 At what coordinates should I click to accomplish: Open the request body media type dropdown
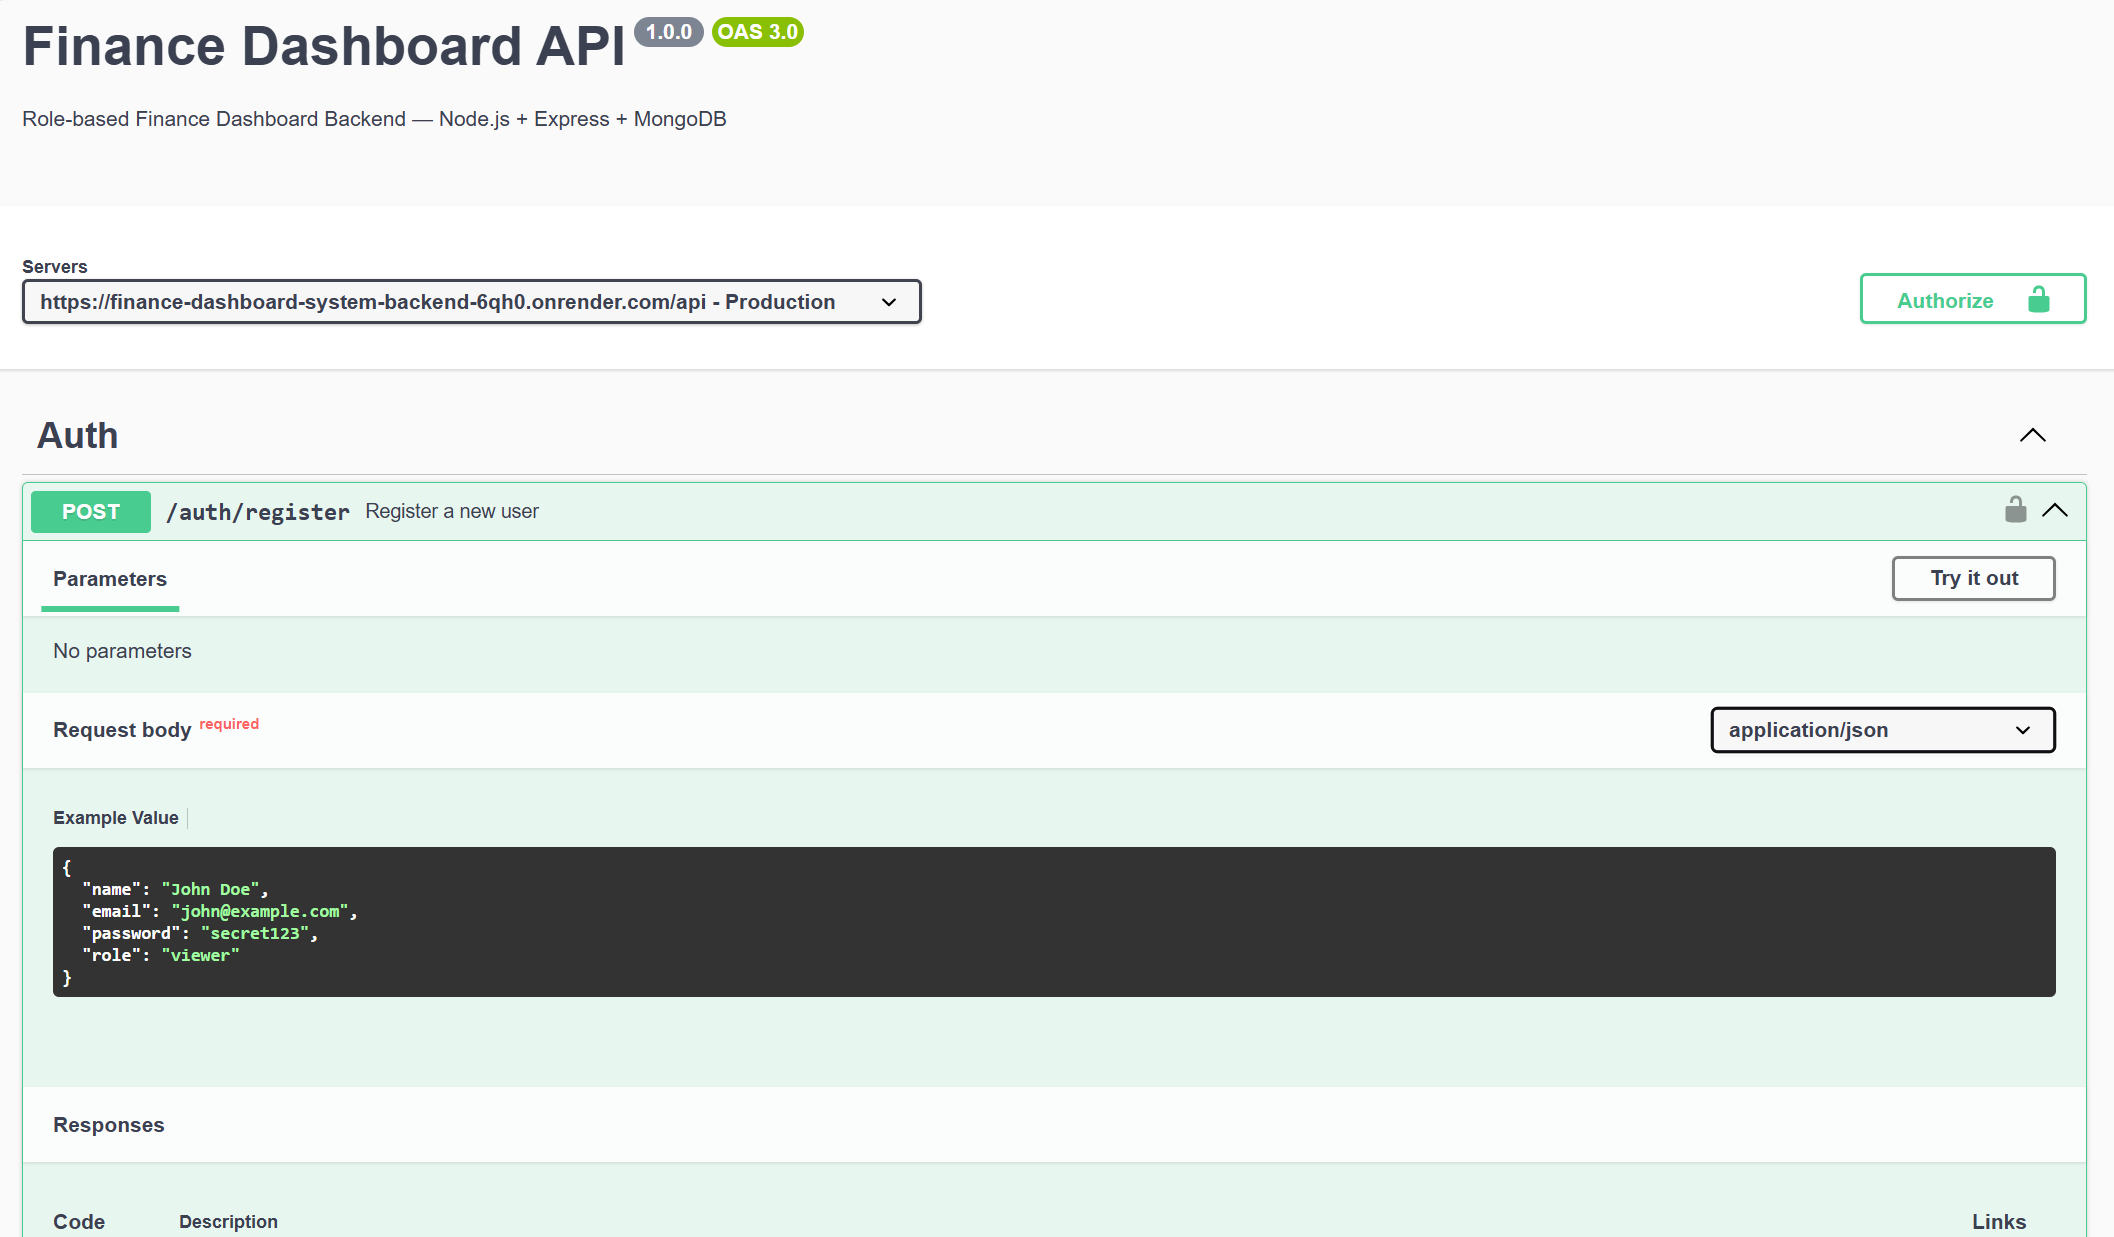[x=1881, y=730]
